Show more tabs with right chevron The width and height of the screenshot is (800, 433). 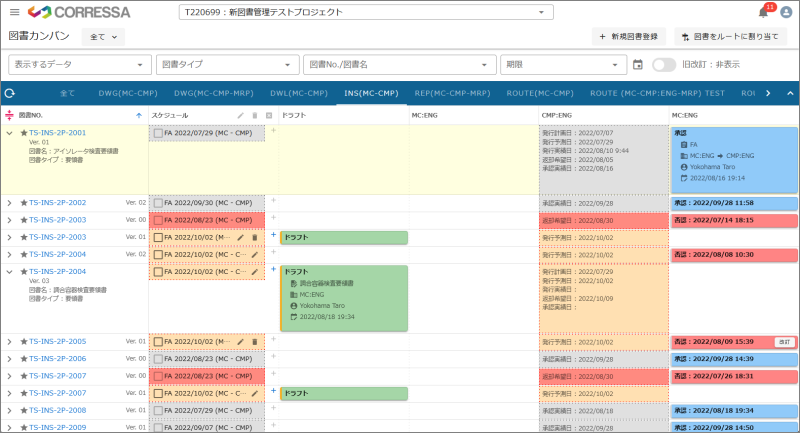coord(768,93)
